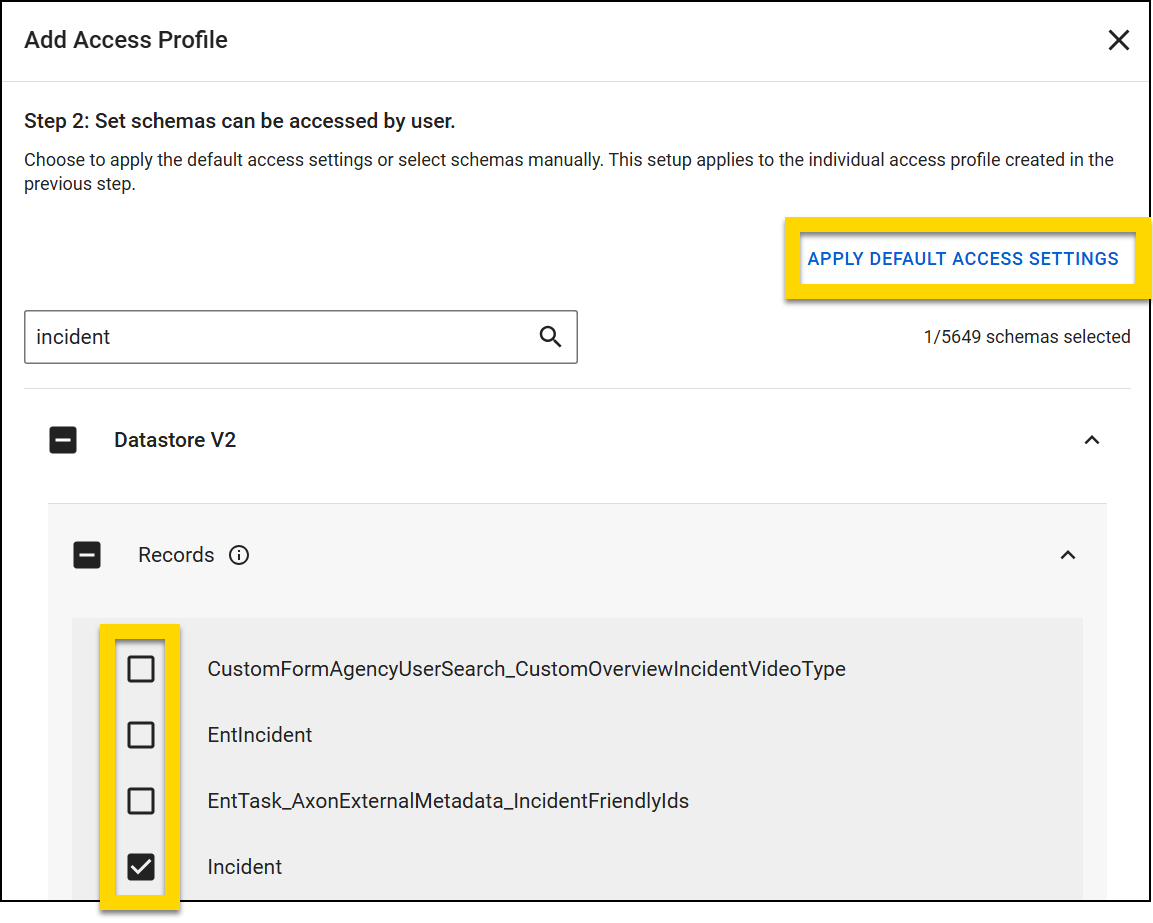Select the Datastore V2 group label
The image size is (1153, 923).
coord(175,440)
